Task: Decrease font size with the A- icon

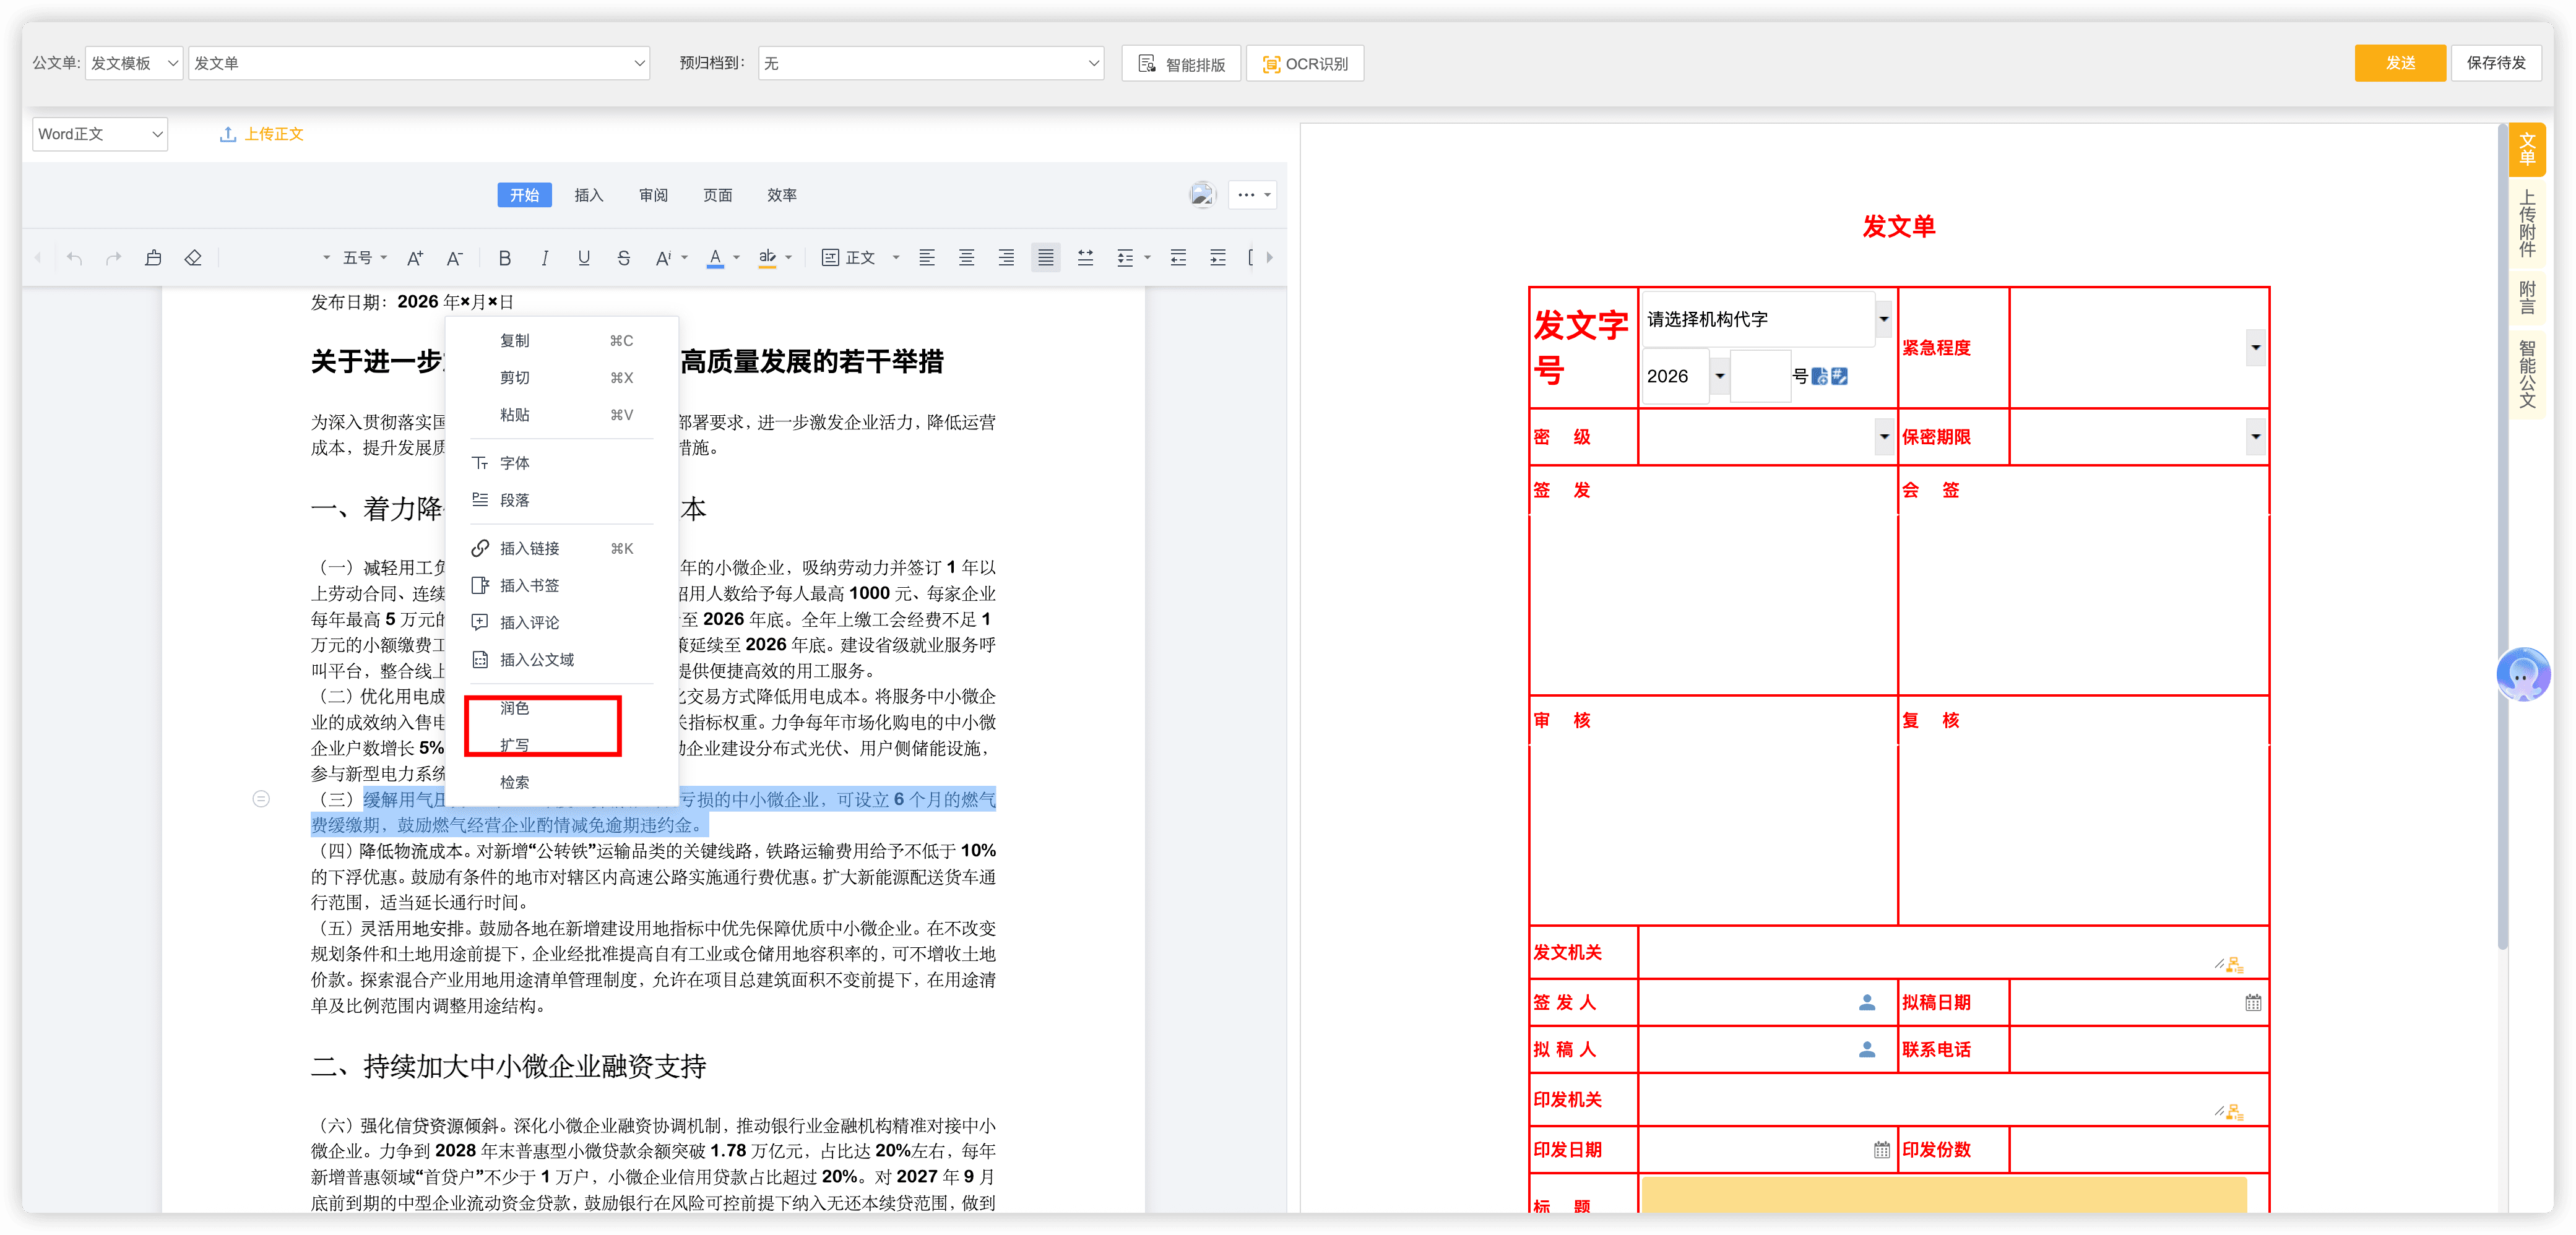Action: (454, 258)
